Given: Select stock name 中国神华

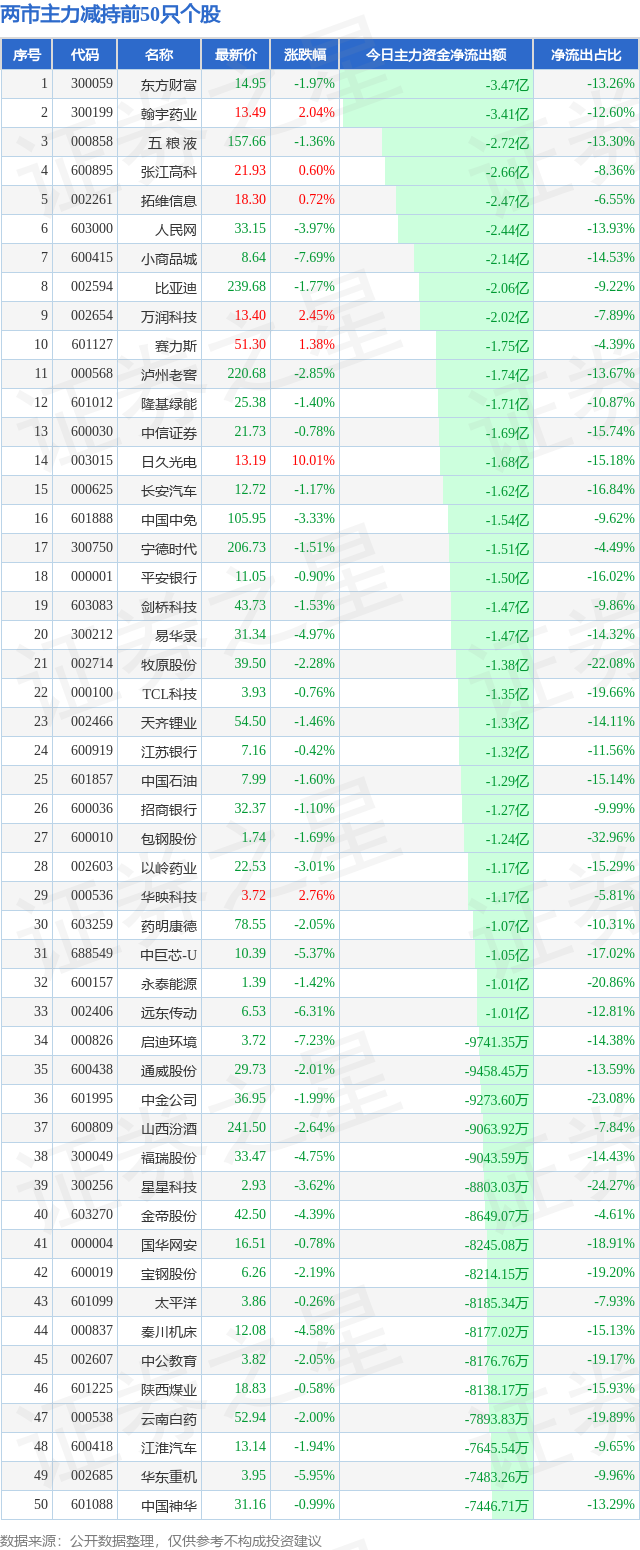Looking at the screenshot, I should point(169,1505).
